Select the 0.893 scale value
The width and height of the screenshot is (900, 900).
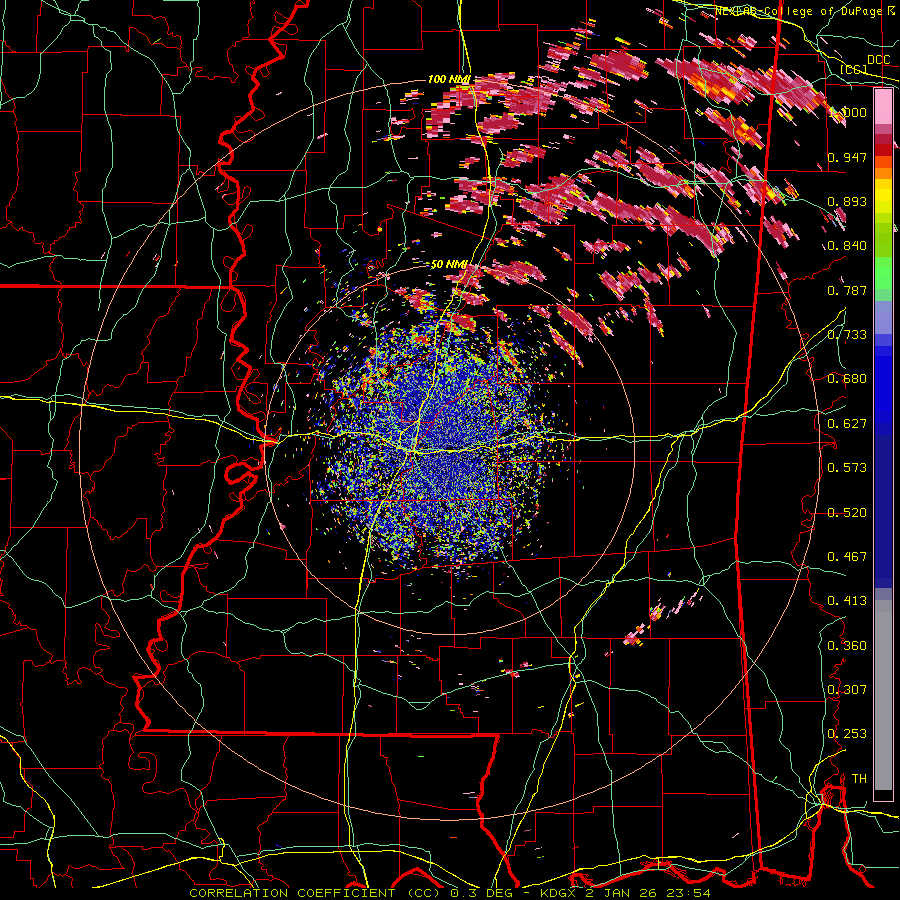point(847,201)
